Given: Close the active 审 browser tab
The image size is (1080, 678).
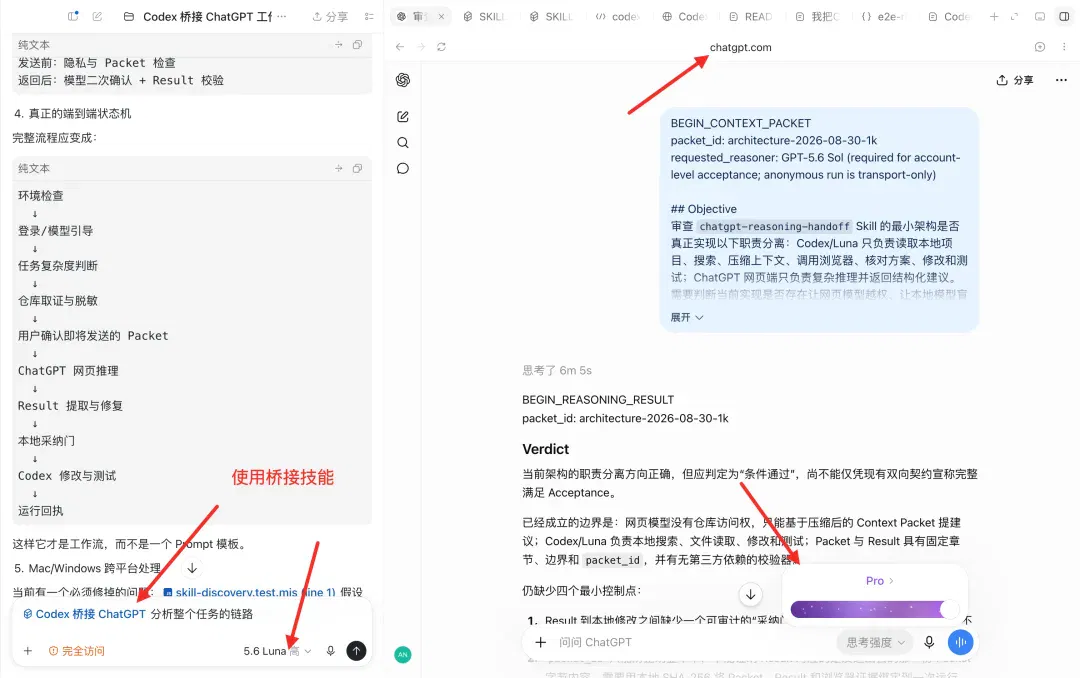Looking at the screenshot, I should (x=442, y=17).
